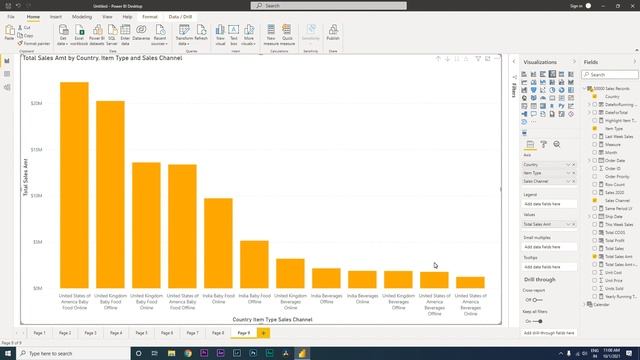Collapse the Fields pane chevron
The image size is (640, 360).
[635, 62]
